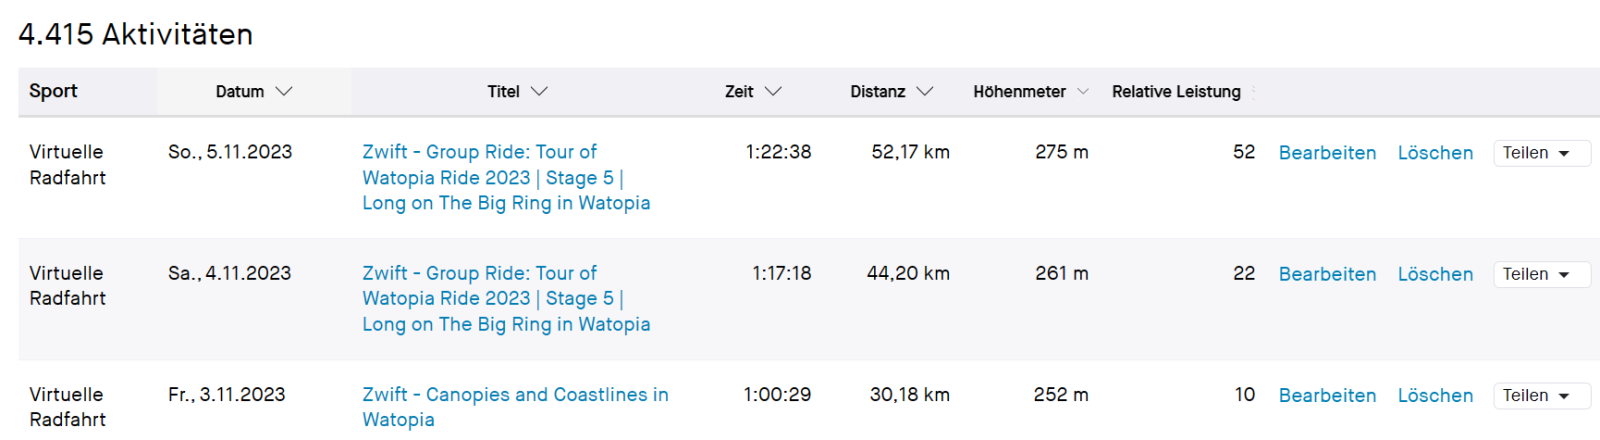Sort by Zeit using its chevron
This screenshot has width=1600, height=440.
773,92
